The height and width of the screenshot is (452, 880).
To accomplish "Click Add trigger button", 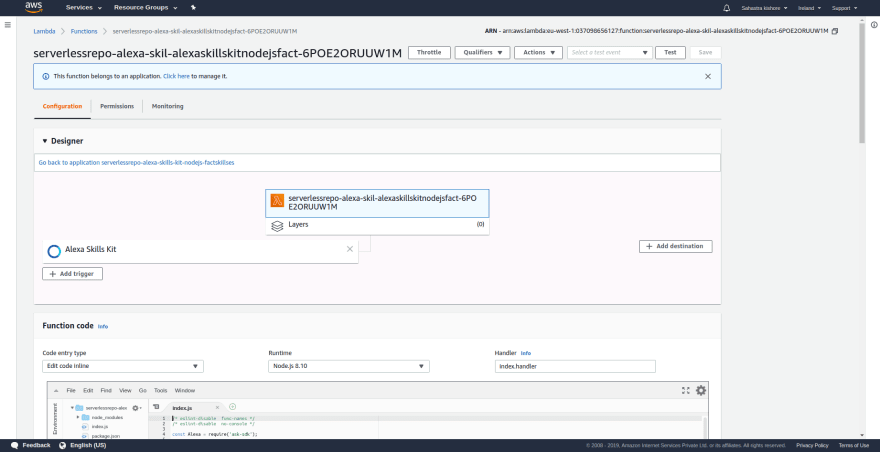I will (x=72, y=273).
